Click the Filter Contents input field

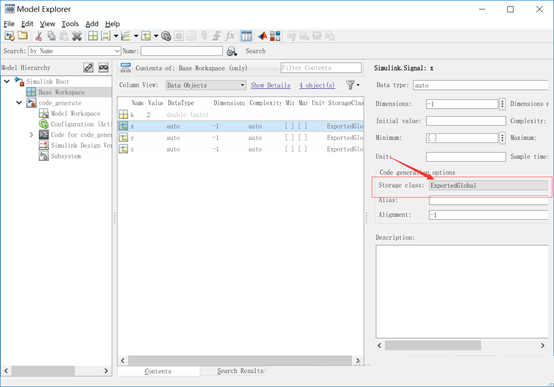pos(321,68)
